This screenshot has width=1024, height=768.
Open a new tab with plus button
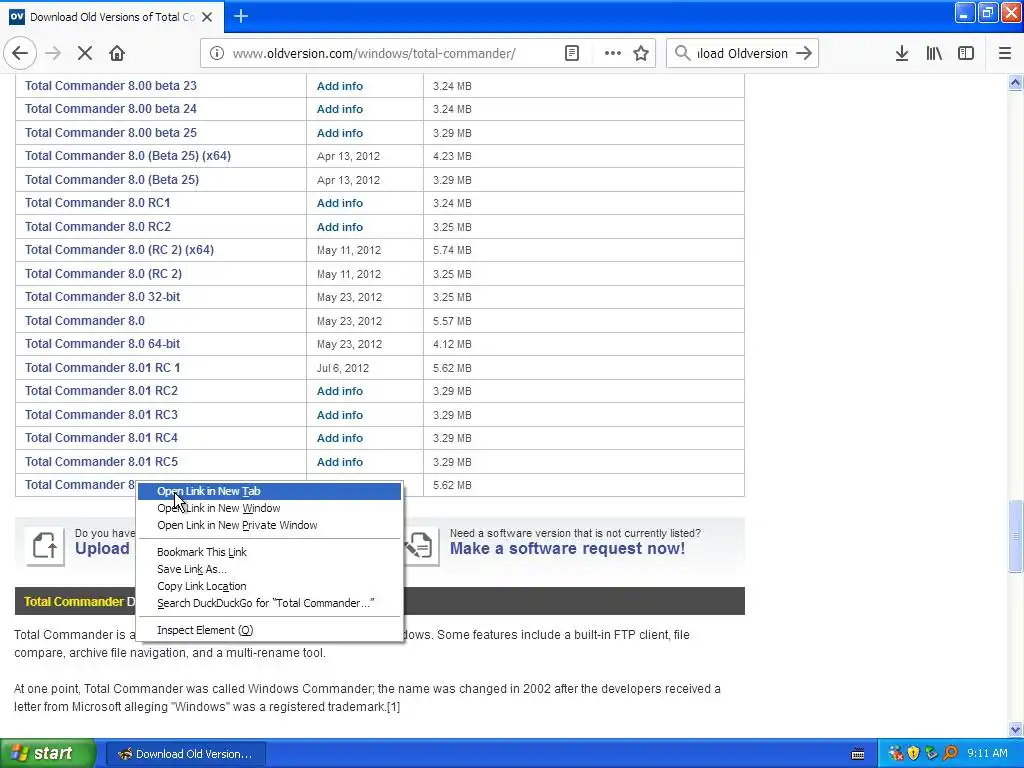(241, 16)
